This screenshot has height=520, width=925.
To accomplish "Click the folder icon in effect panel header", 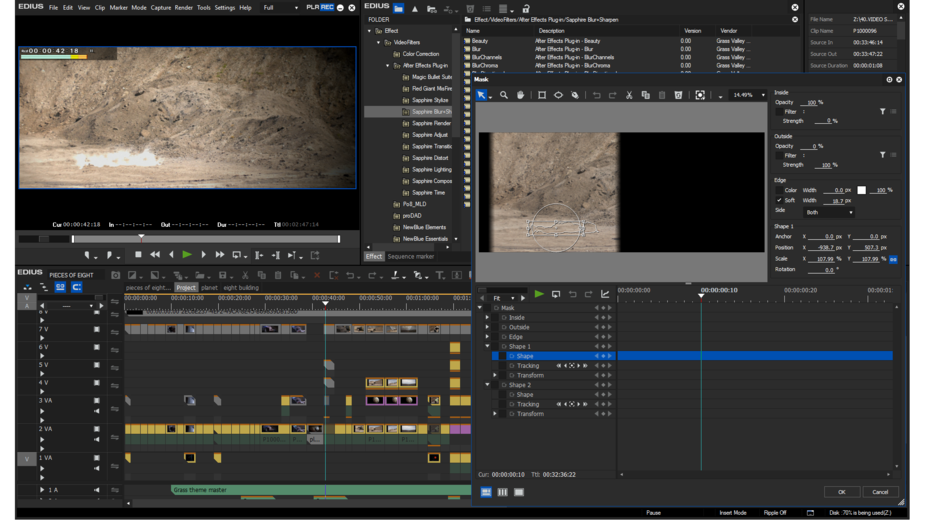I will [x=399, y=8].
